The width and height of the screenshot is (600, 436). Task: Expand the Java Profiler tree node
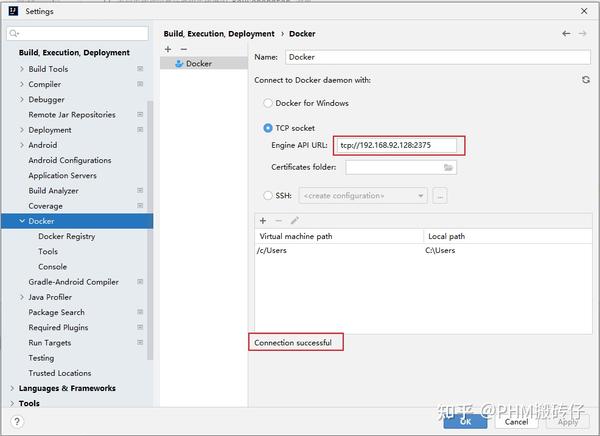coord(22,297)
